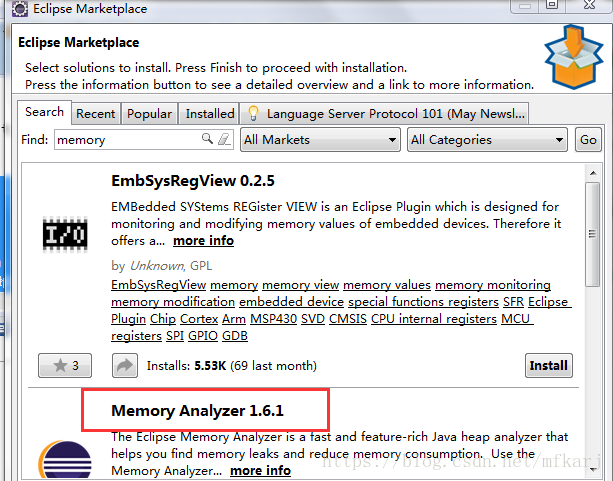Screen dimensions: 613x481
Task: Star EmbSysRegView with the 3 favorites button
Action: pyautogui.click(x=65, y=365)
